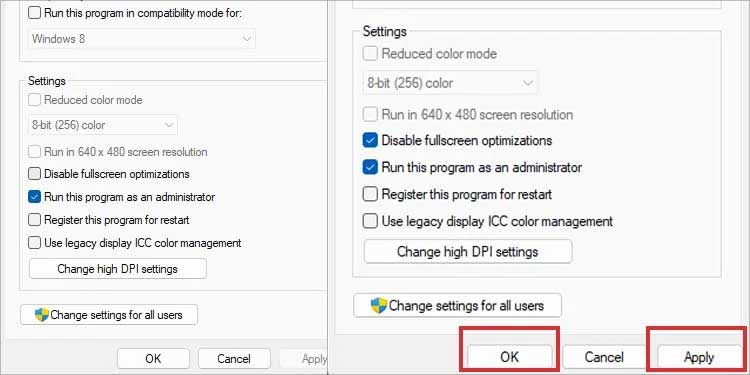Expand the 8-bit (256) color dropdown in right dialog
Screen dimensions: 750x375
click(x=450, y=83)
